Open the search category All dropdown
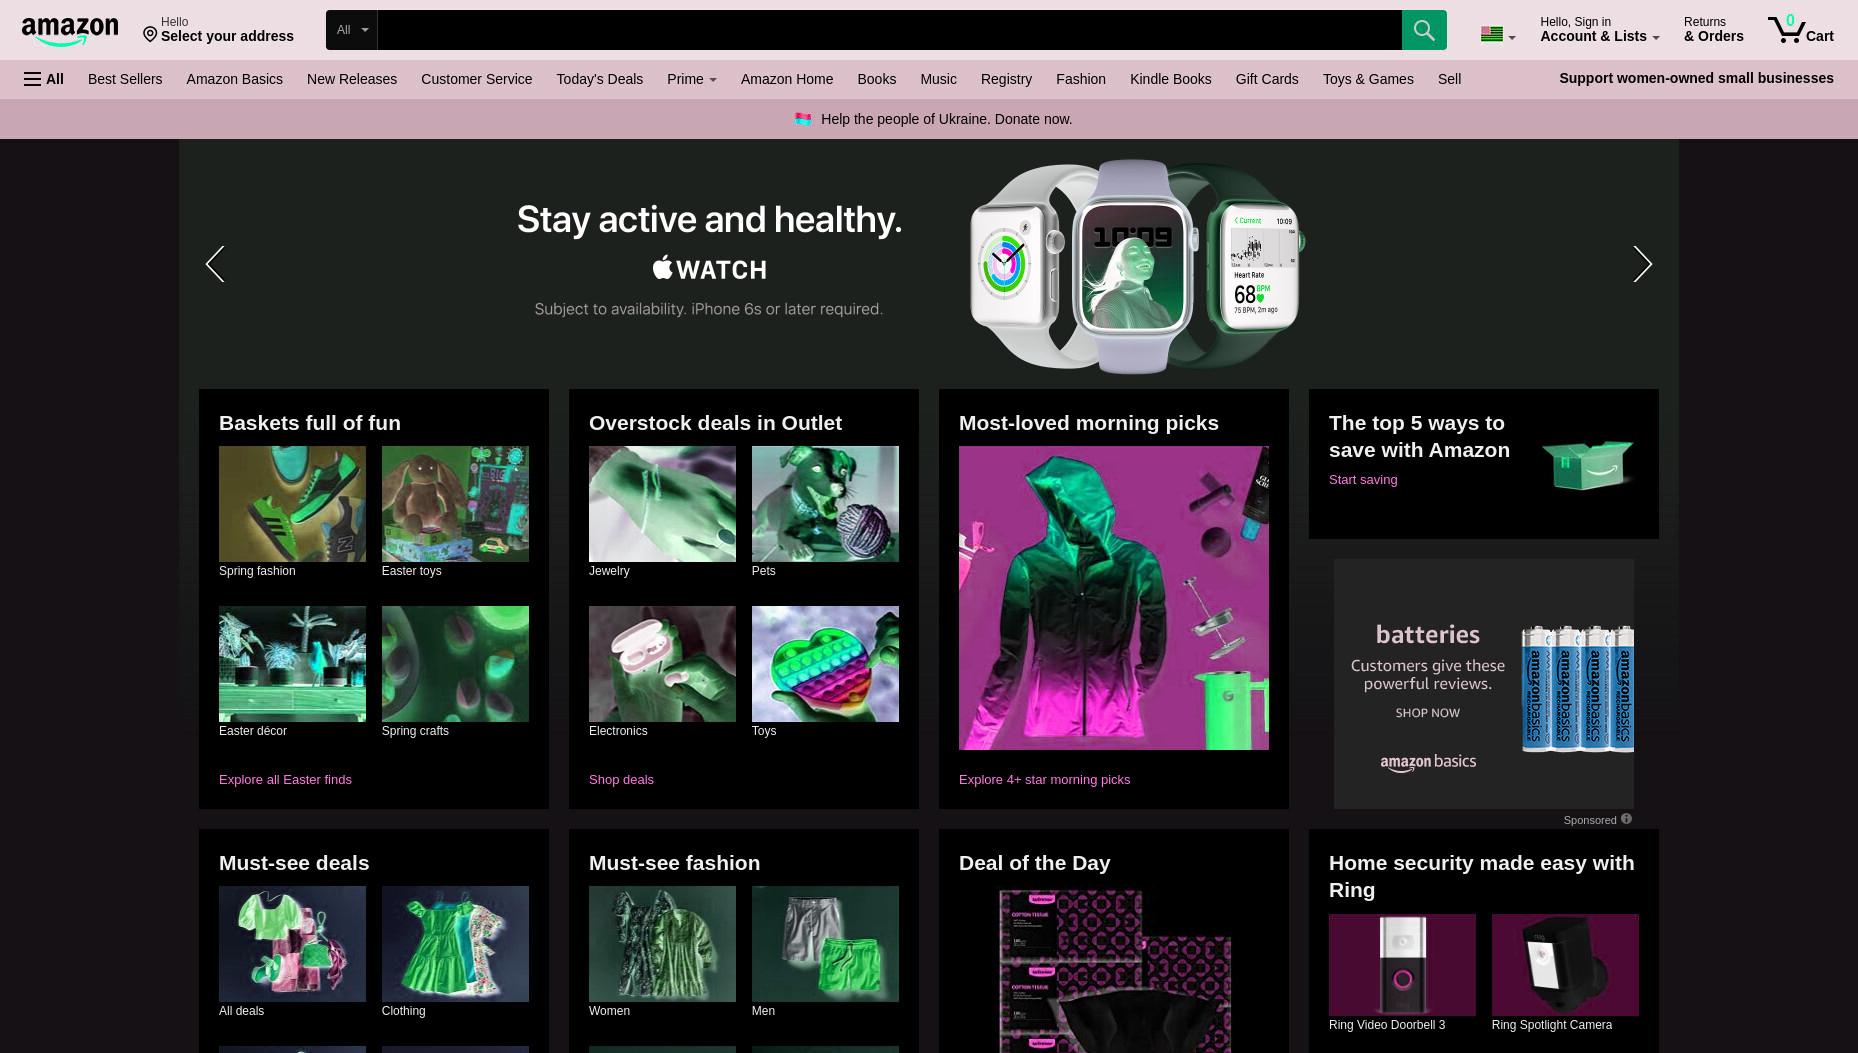 tap(352, 30)
